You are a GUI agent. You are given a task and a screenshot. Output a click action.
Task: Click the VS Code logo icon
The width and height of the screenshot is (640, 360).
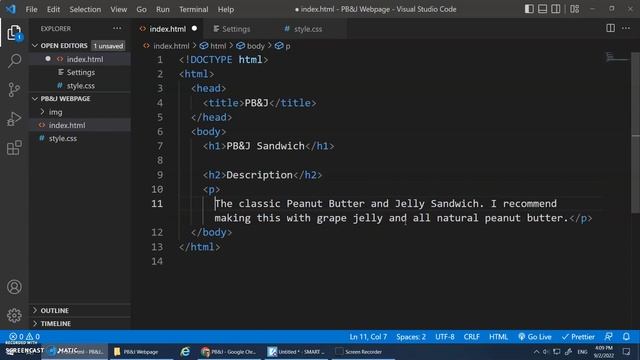pos(11,9)
